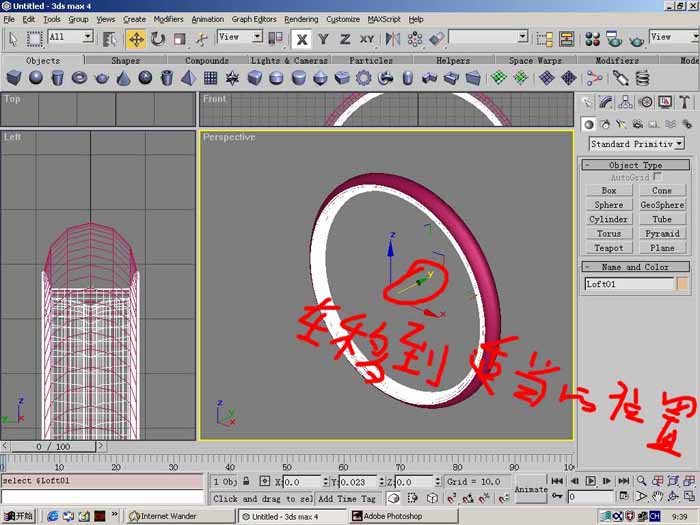Open Select by Name dialog icon
700x525 pixels.
[109, 39]
